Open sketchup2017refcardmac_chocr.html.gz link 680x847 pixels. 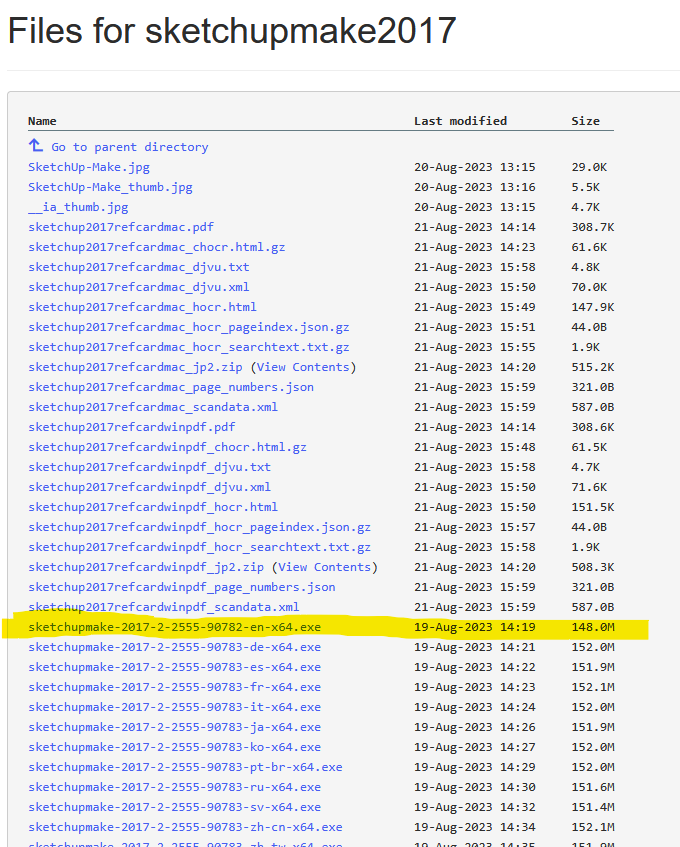pyautogui.click(x=157, y=247)
